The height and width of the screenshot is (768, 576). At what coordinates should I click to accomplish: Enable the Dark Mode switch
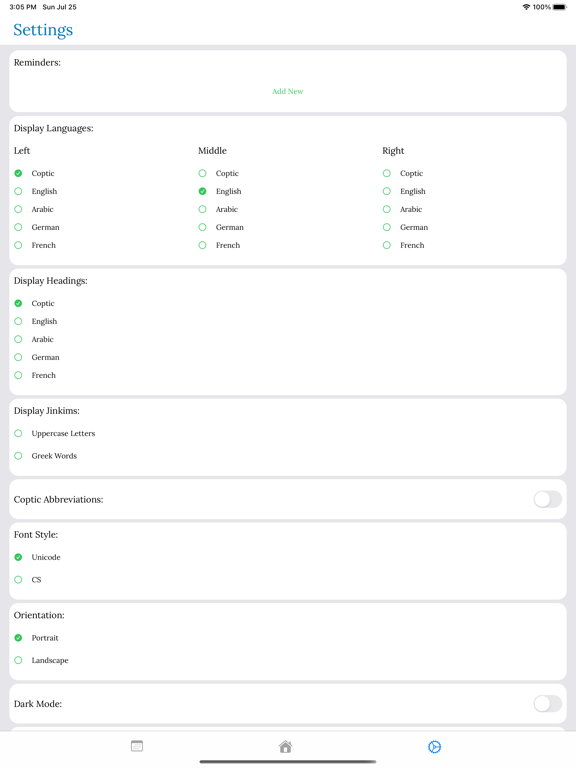click(x=548, y=704)
